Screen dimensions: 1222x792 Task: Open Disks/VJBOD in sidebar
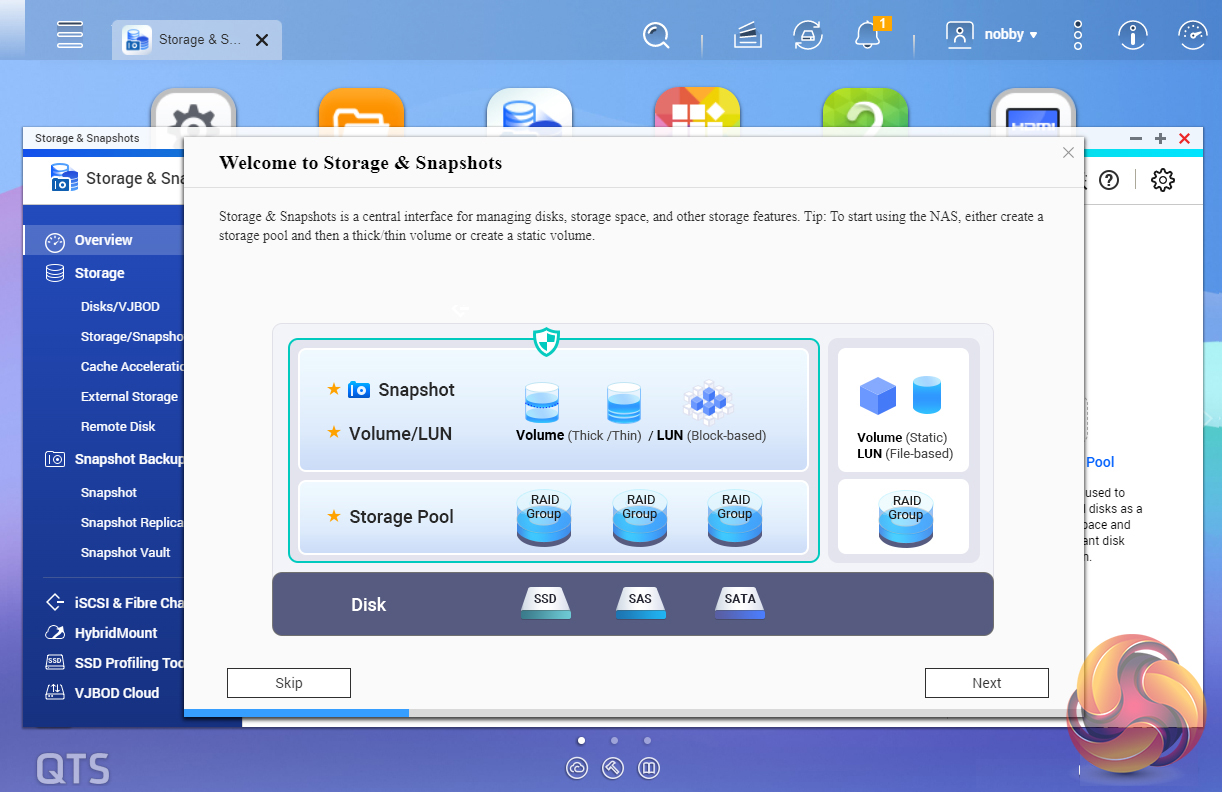[x=120, y=307]
